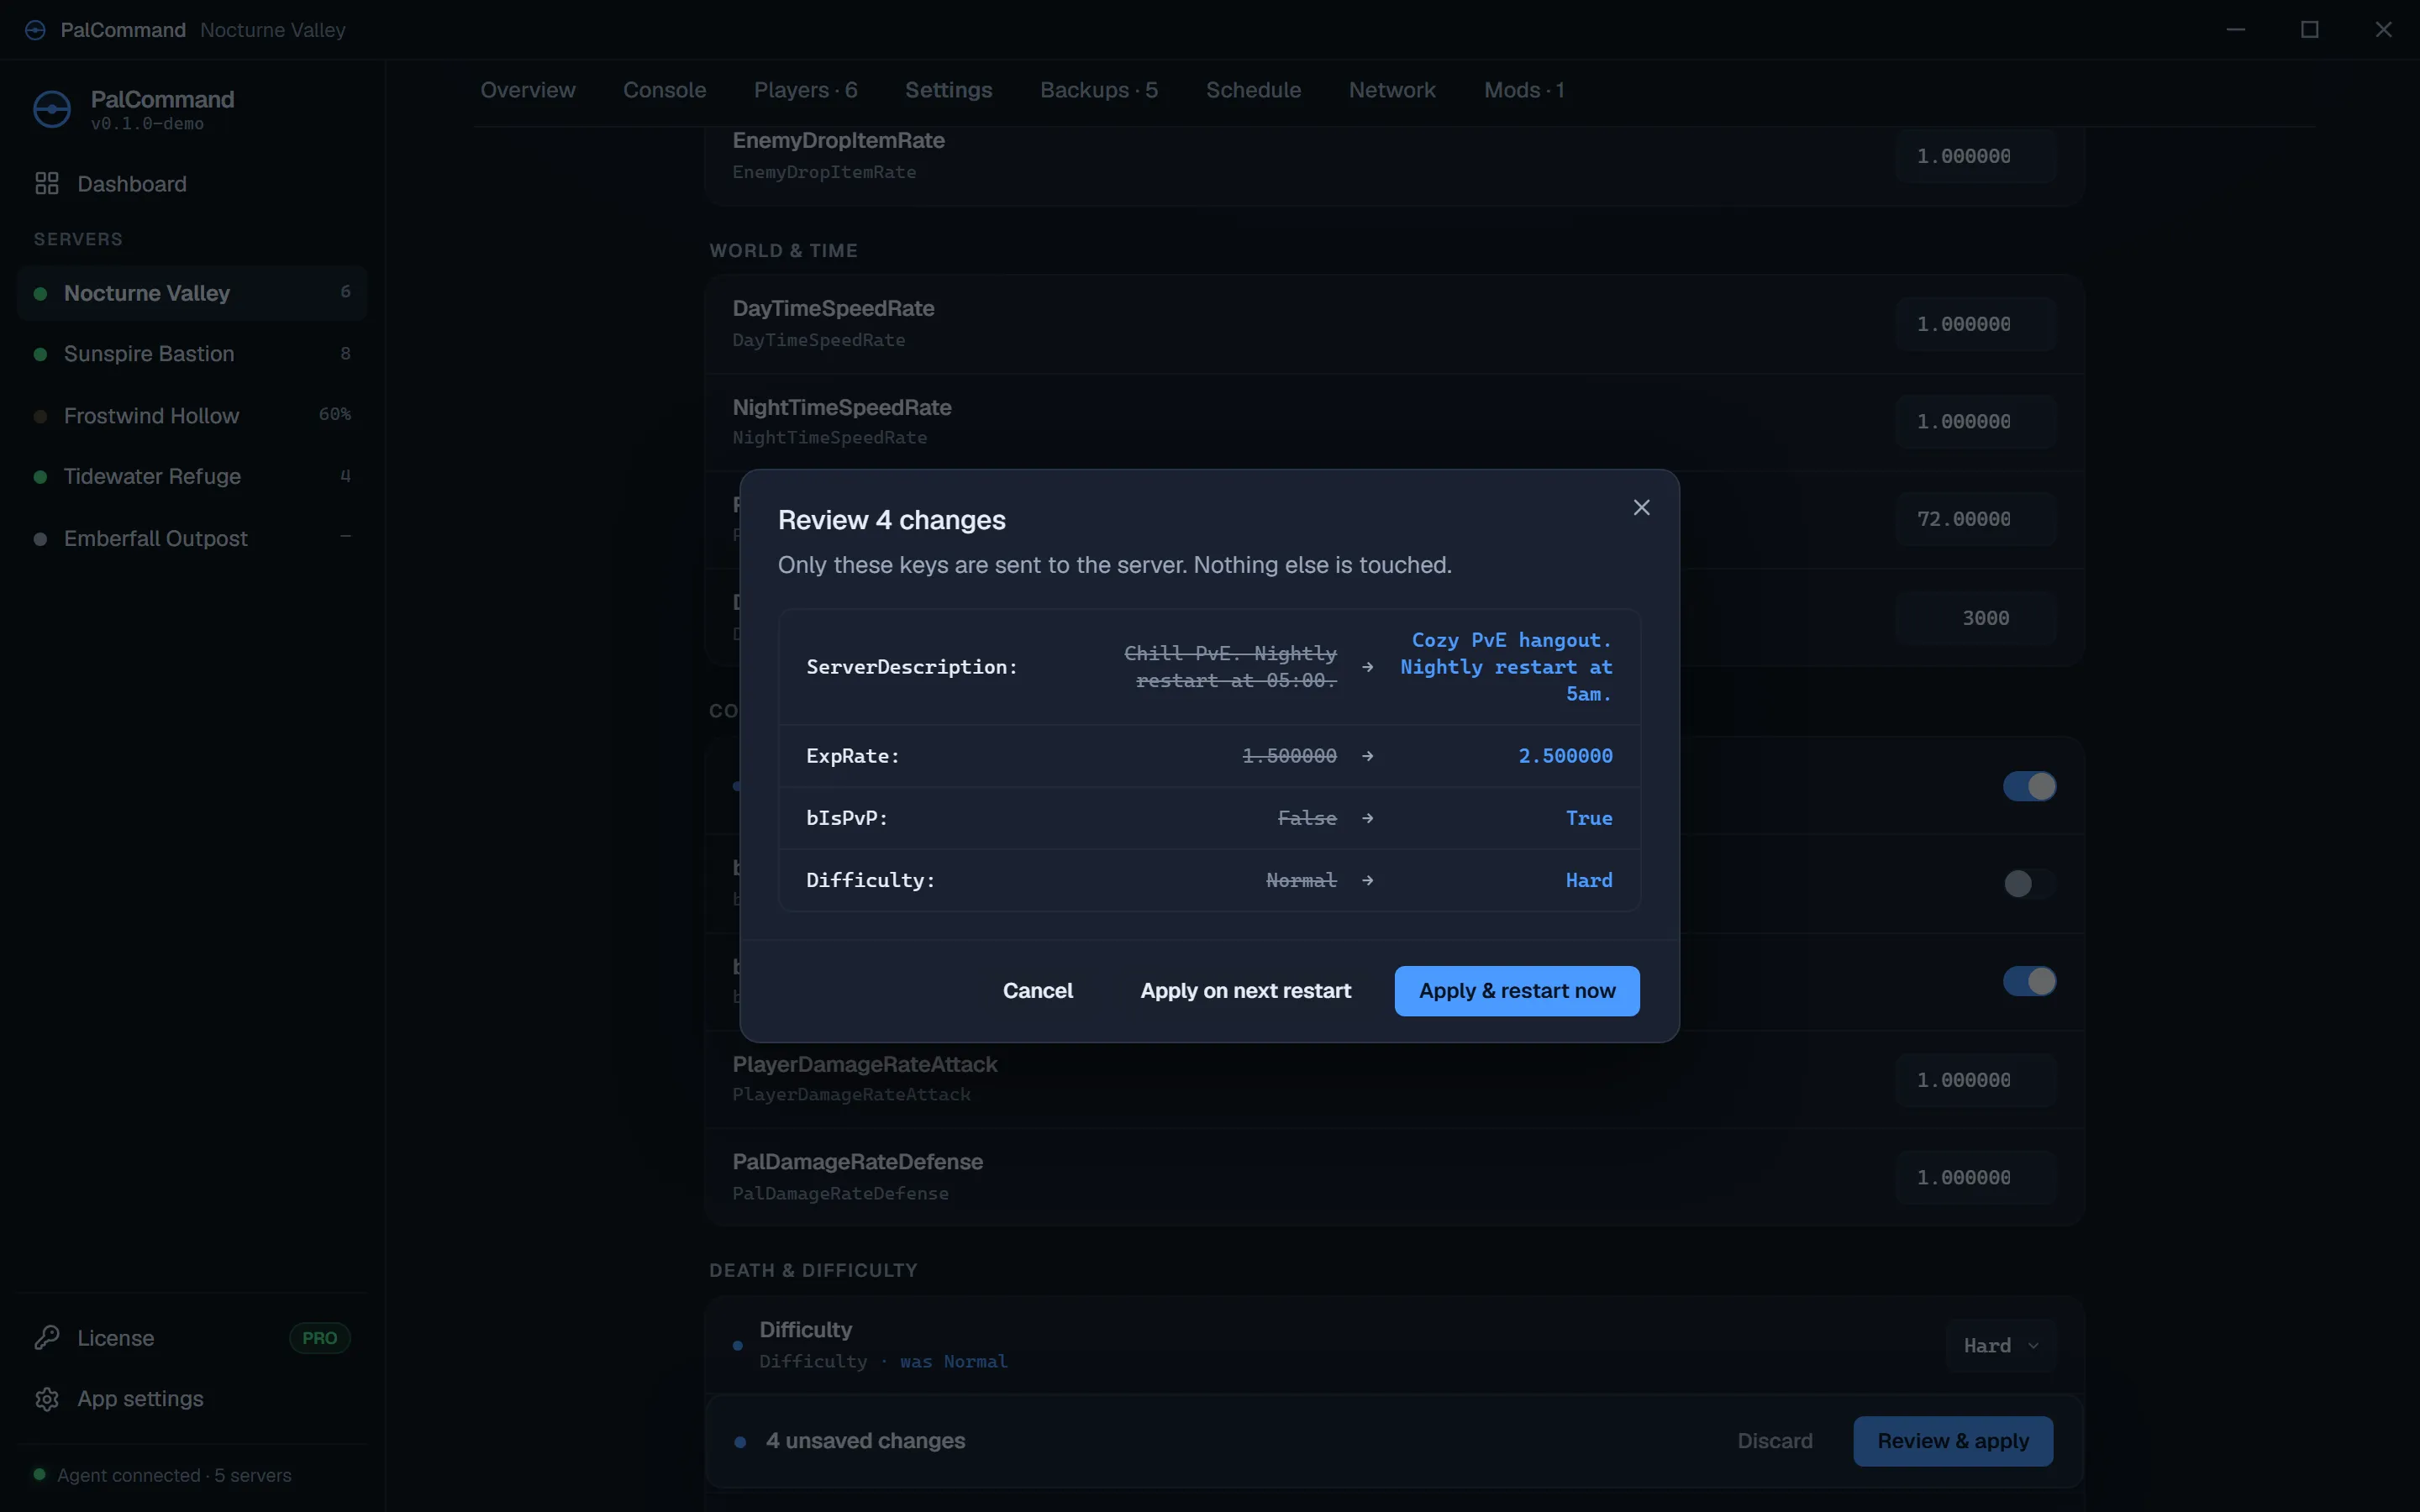2420x1512 pixels.
Task: Click new ExpRate value 2.500000
Action: tap(1565, 756)
